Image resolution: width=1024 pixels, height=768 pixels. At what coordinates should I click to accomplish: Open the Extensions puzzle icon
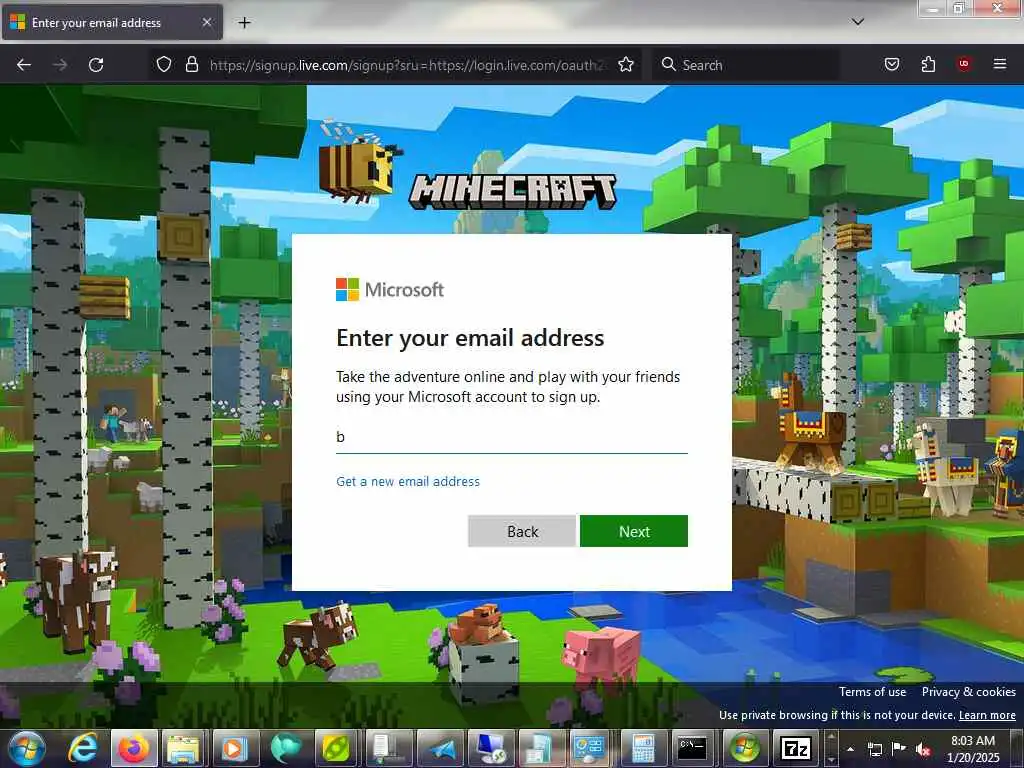click(928, 64)
